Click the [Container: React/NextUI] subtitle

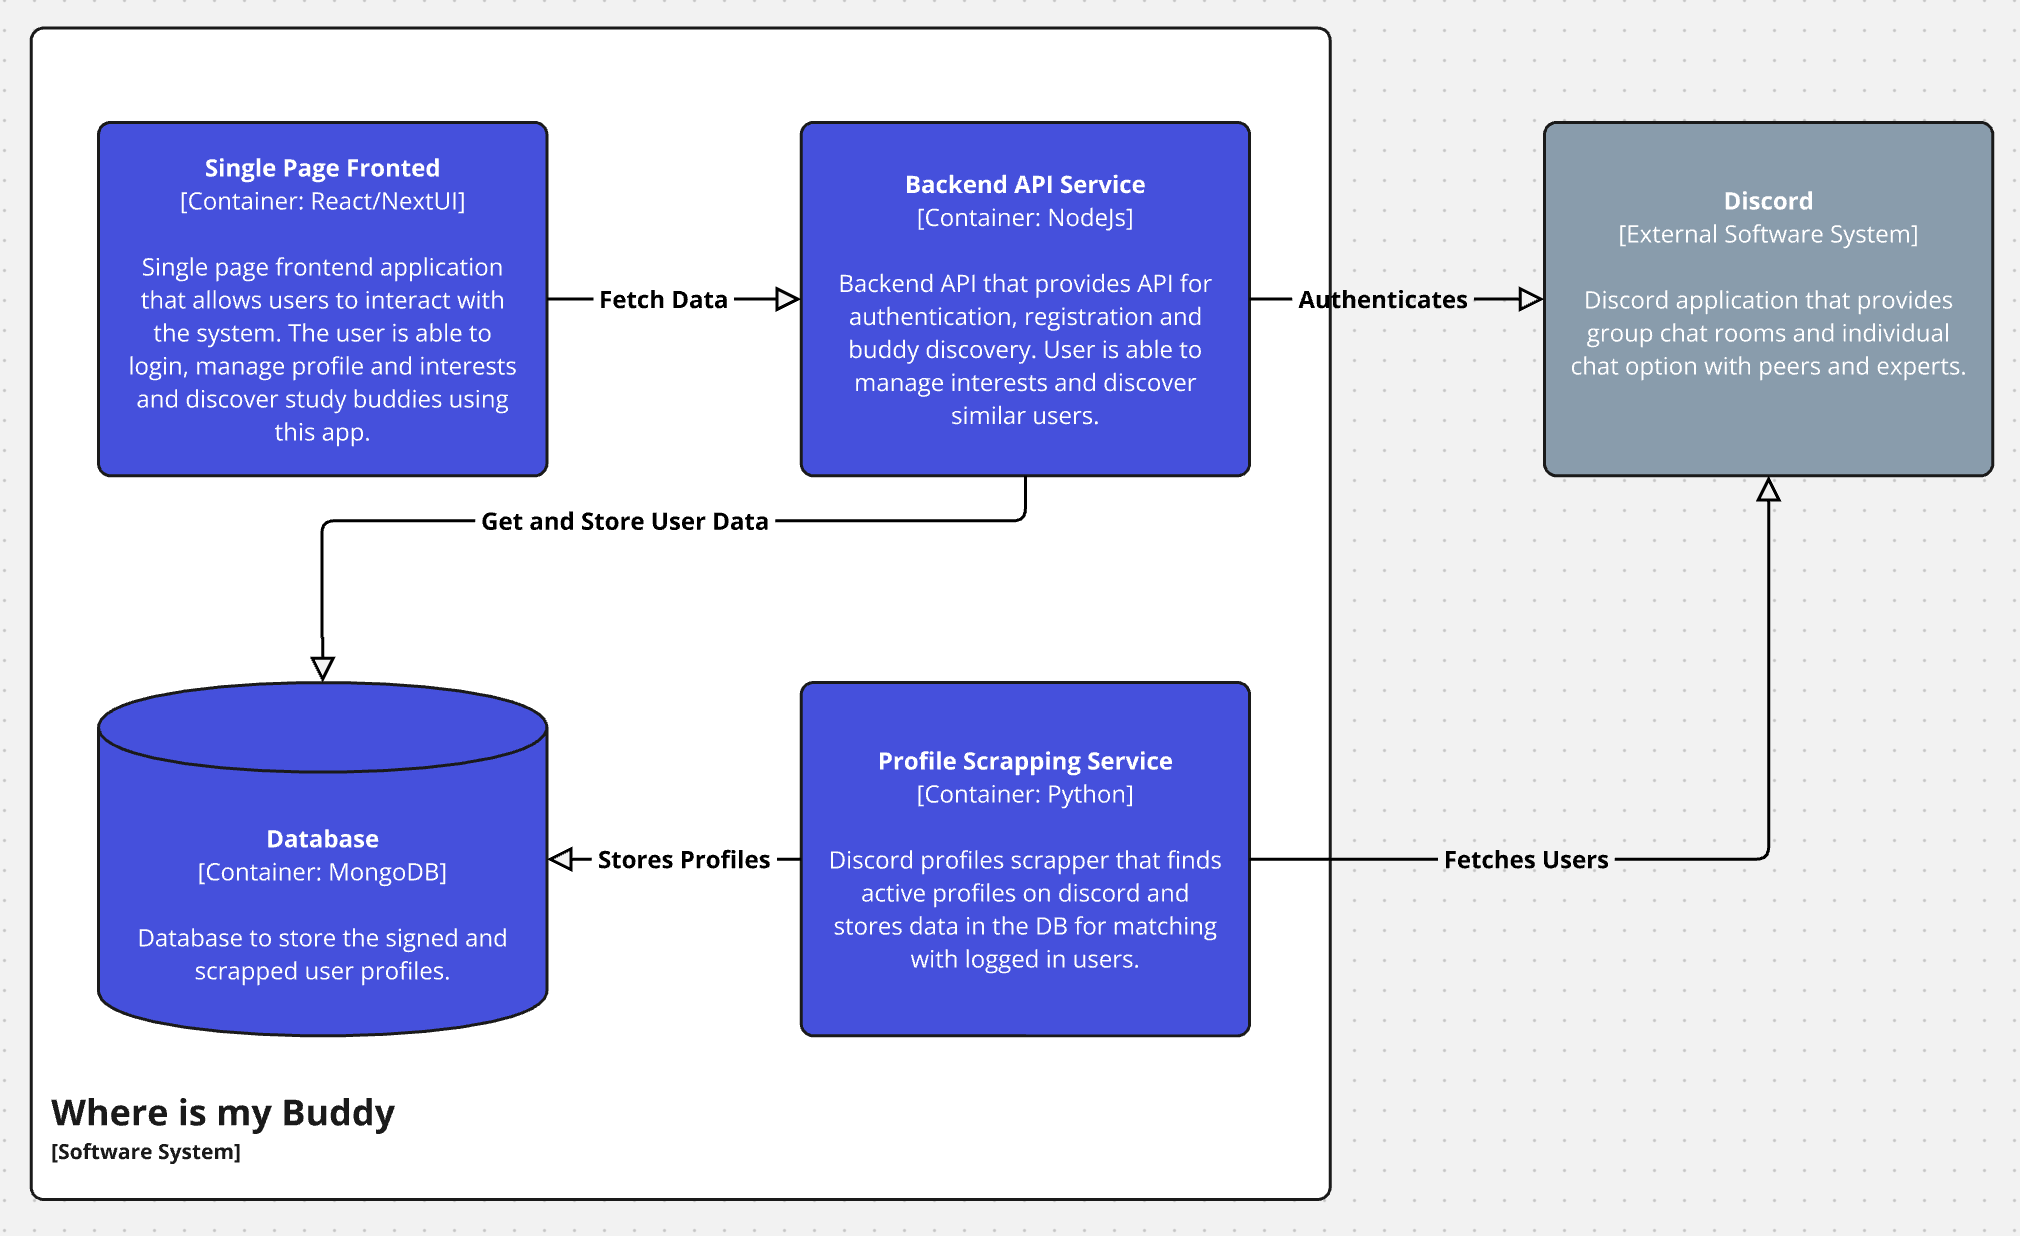pos(322,201)
